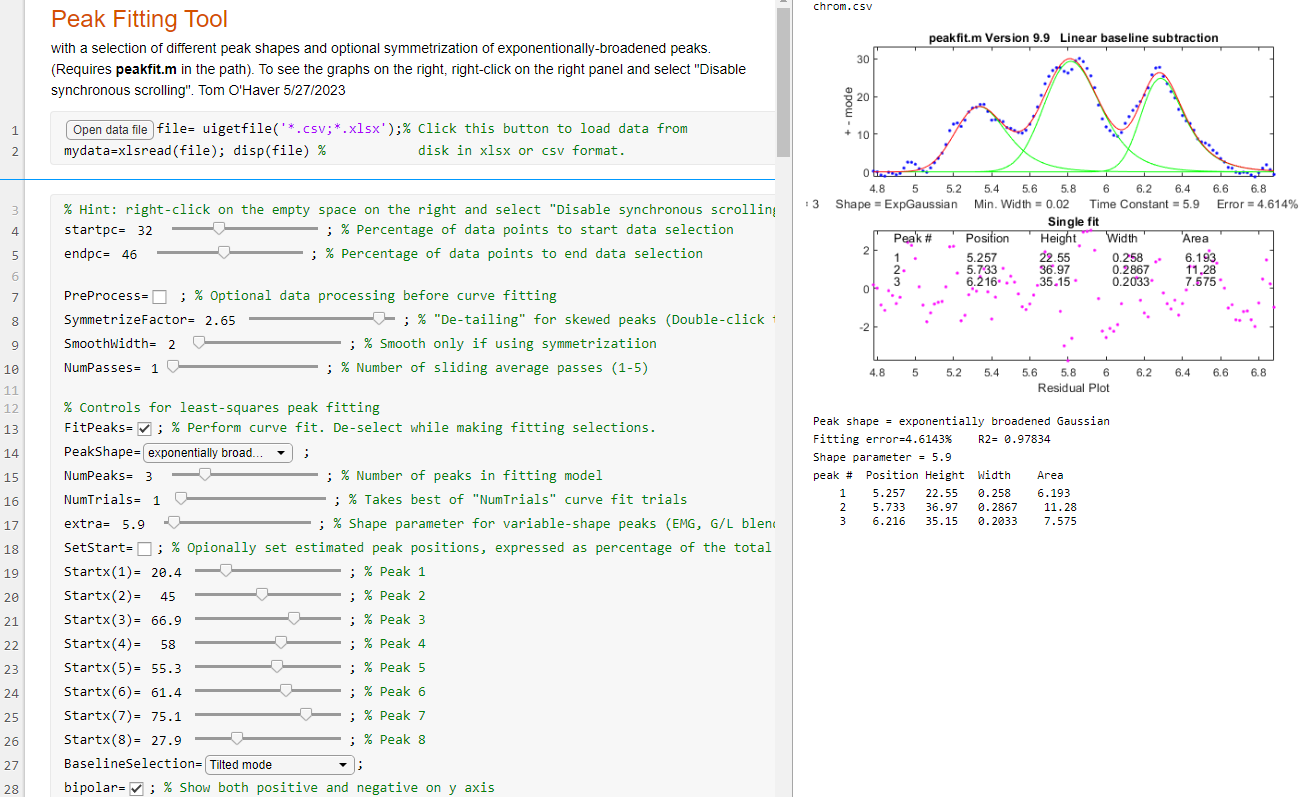
Task: Click the SmoothWidth slider knob
Action: [x=199, y=344]
